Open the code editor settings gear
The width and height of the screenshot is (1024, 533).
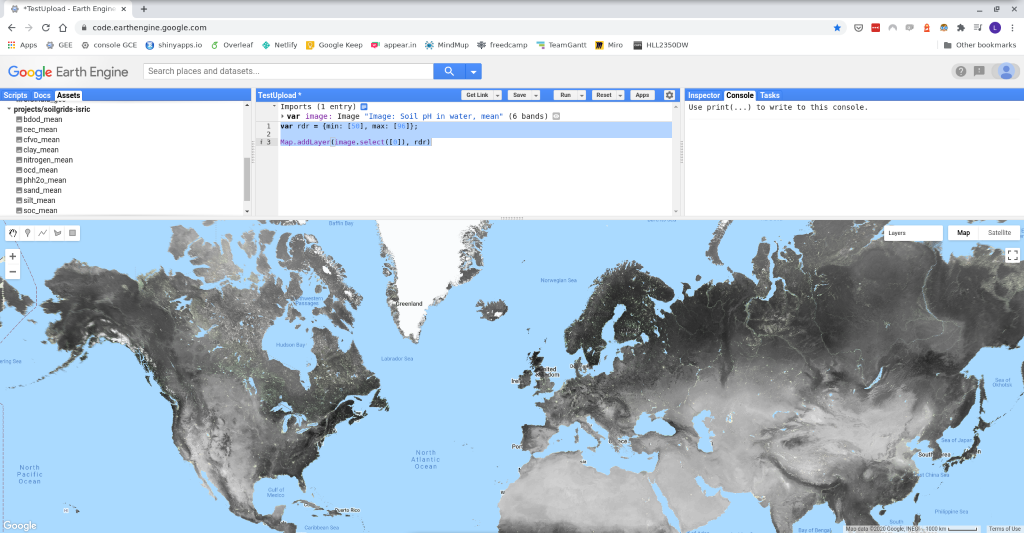(670, 95)
